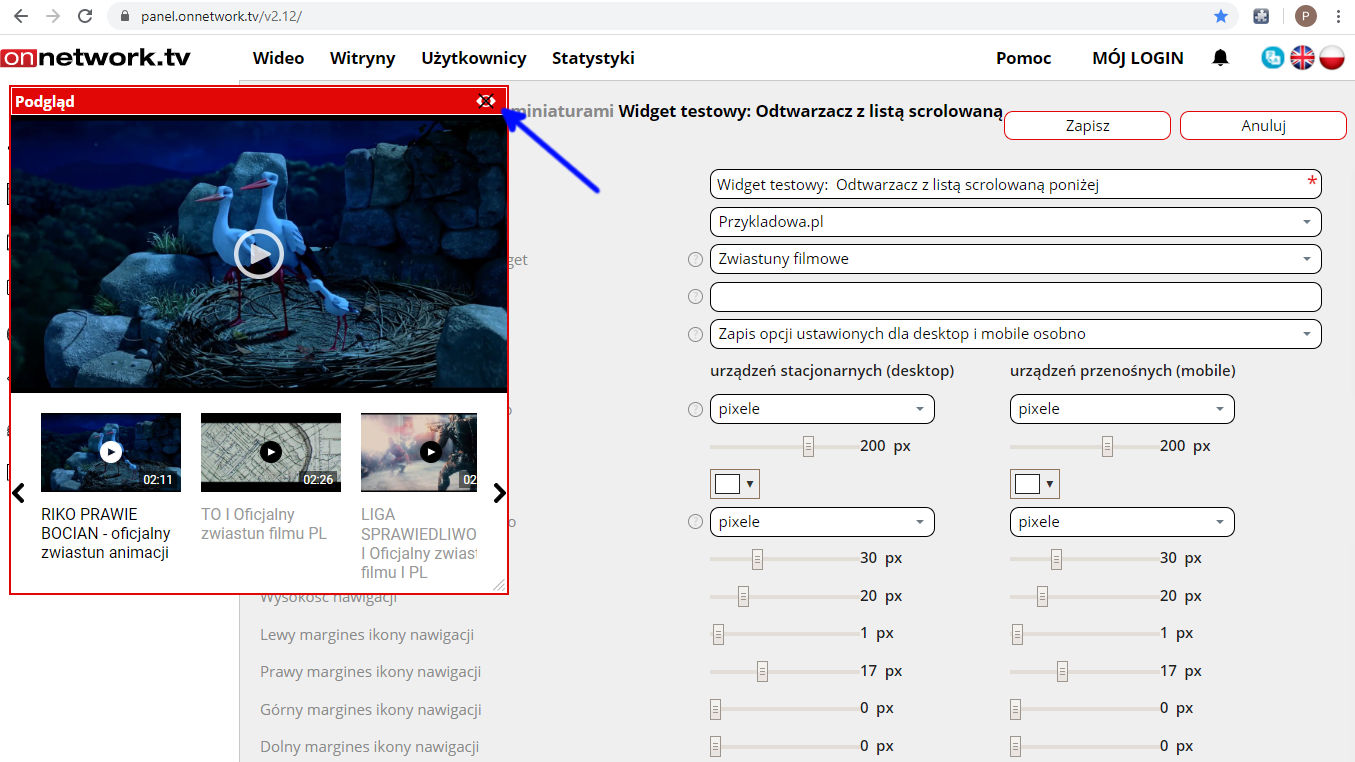Switch language to Polish flag

pyautogui.click(x=1331, y=58)
